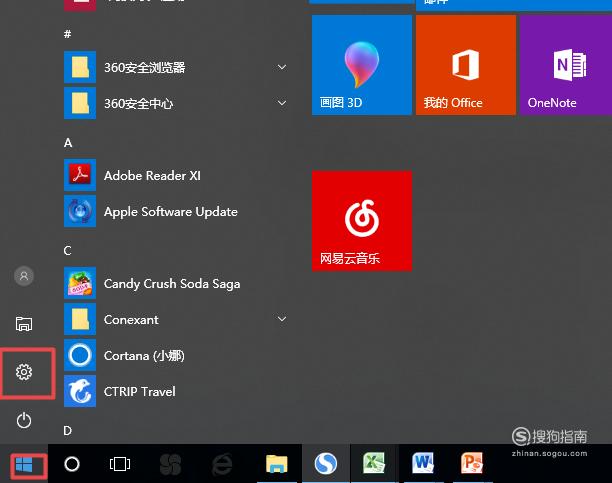Open the user account avatar icon
The image size is (612, 483).
[24, 276]
